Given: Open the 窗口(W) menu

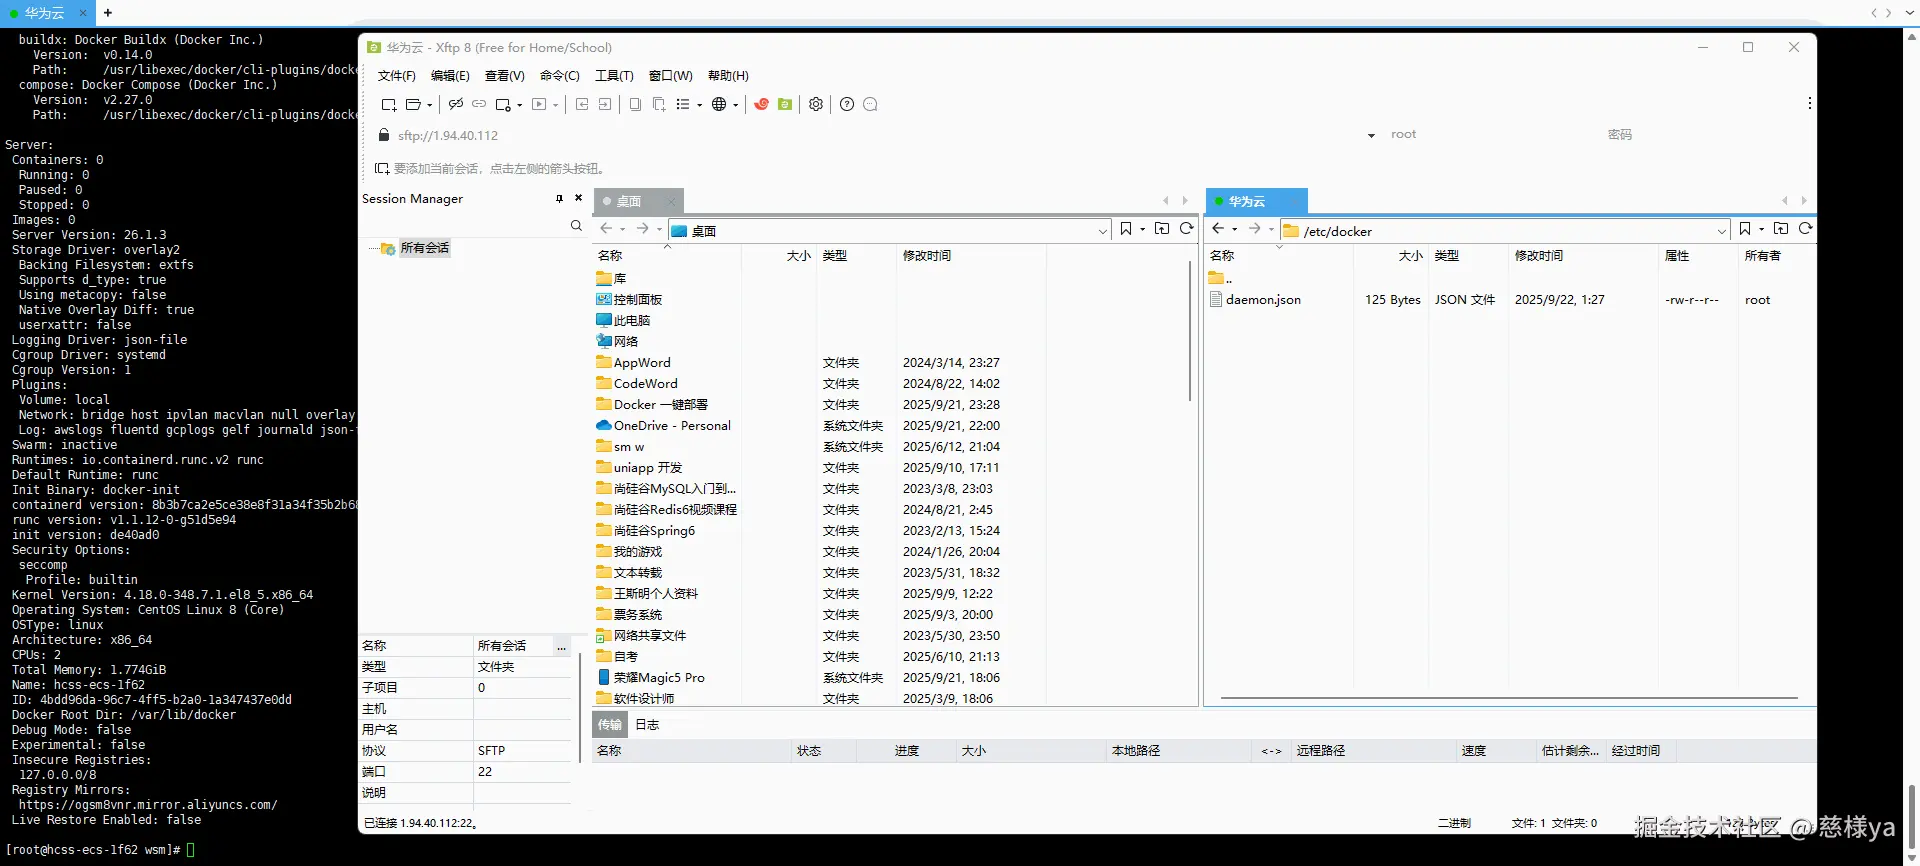Looking at the screenshot, I should [670, 76].
